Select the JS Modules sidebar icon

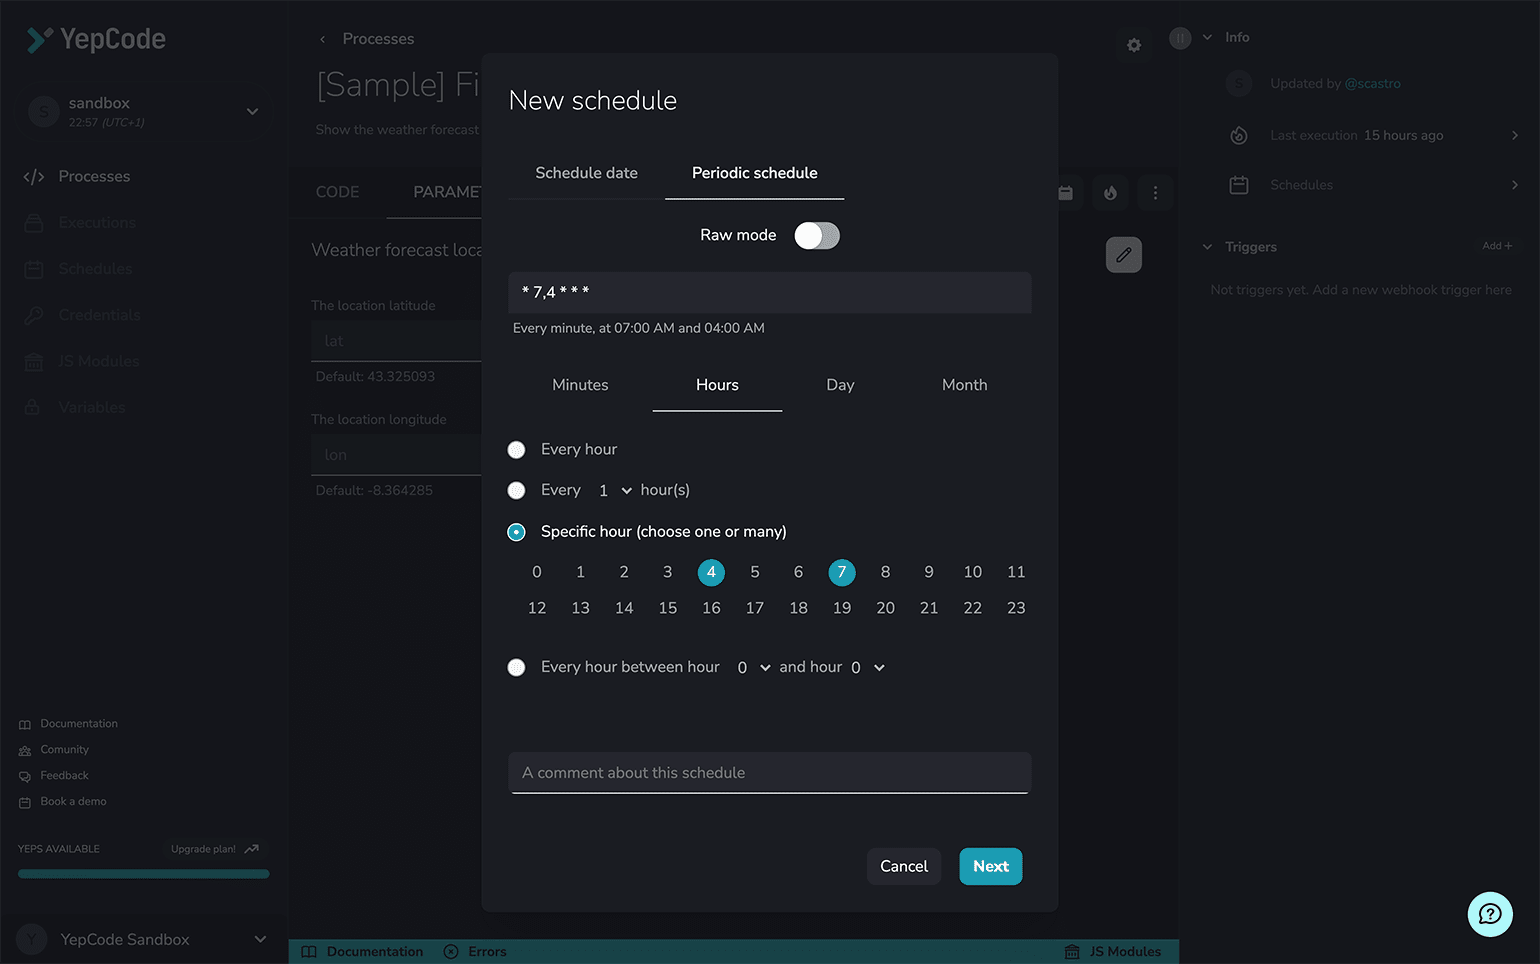click(33, 360)
